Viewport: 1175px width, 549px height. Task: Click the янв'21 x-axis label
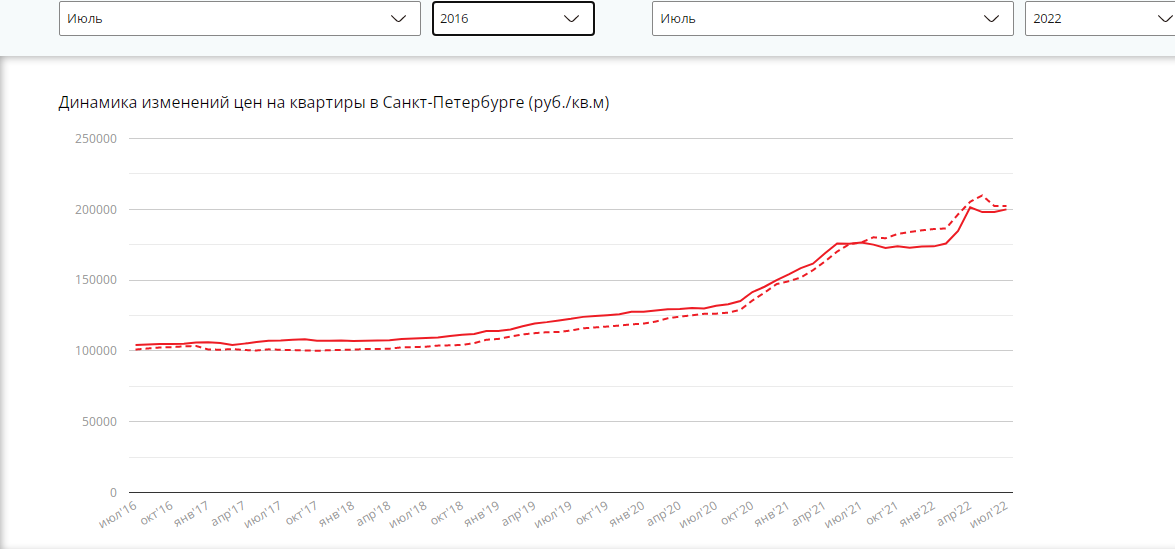(x=773, y=516)
